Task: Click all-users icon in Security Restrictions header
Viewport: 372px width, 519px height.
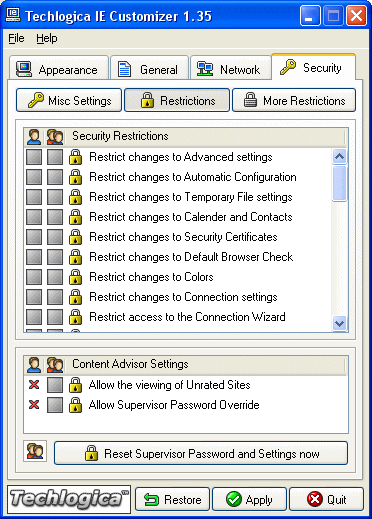Action: pos(55,137)
